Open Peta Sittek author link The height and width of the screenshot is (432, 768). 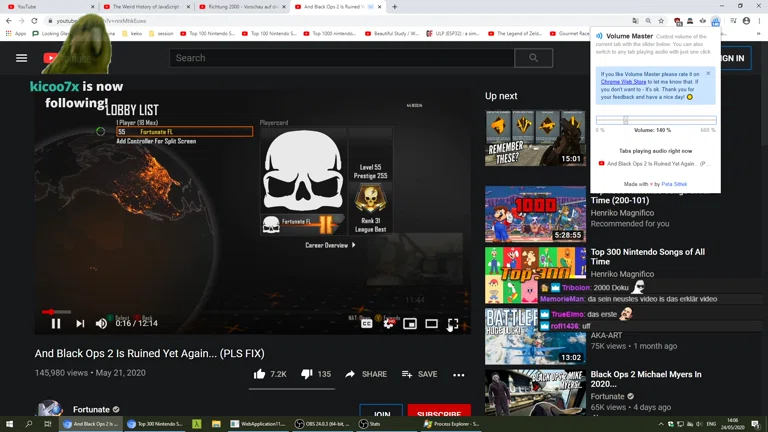click(x=674, y=184)
